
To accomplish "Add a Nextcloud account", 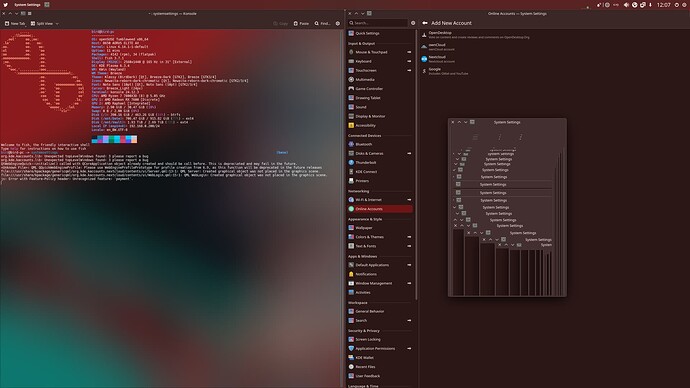I will 554,59.
